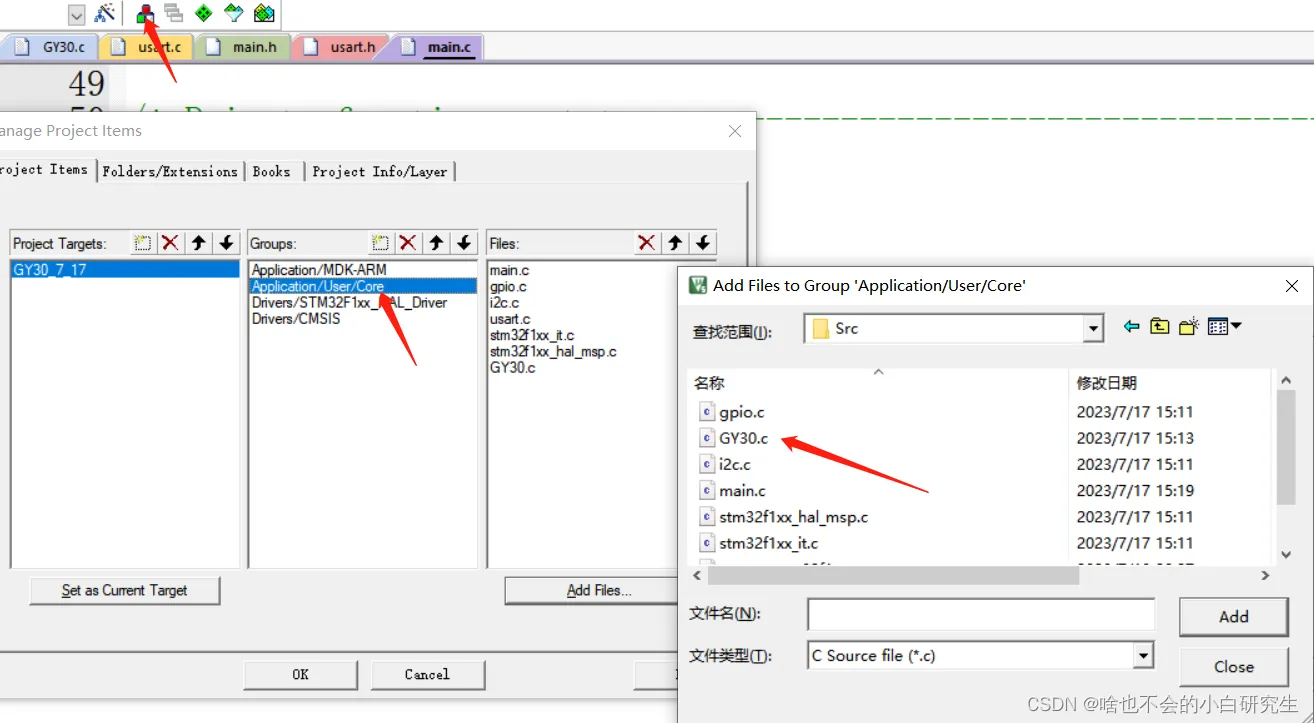Move Project Target up arrow

point(199,243)
